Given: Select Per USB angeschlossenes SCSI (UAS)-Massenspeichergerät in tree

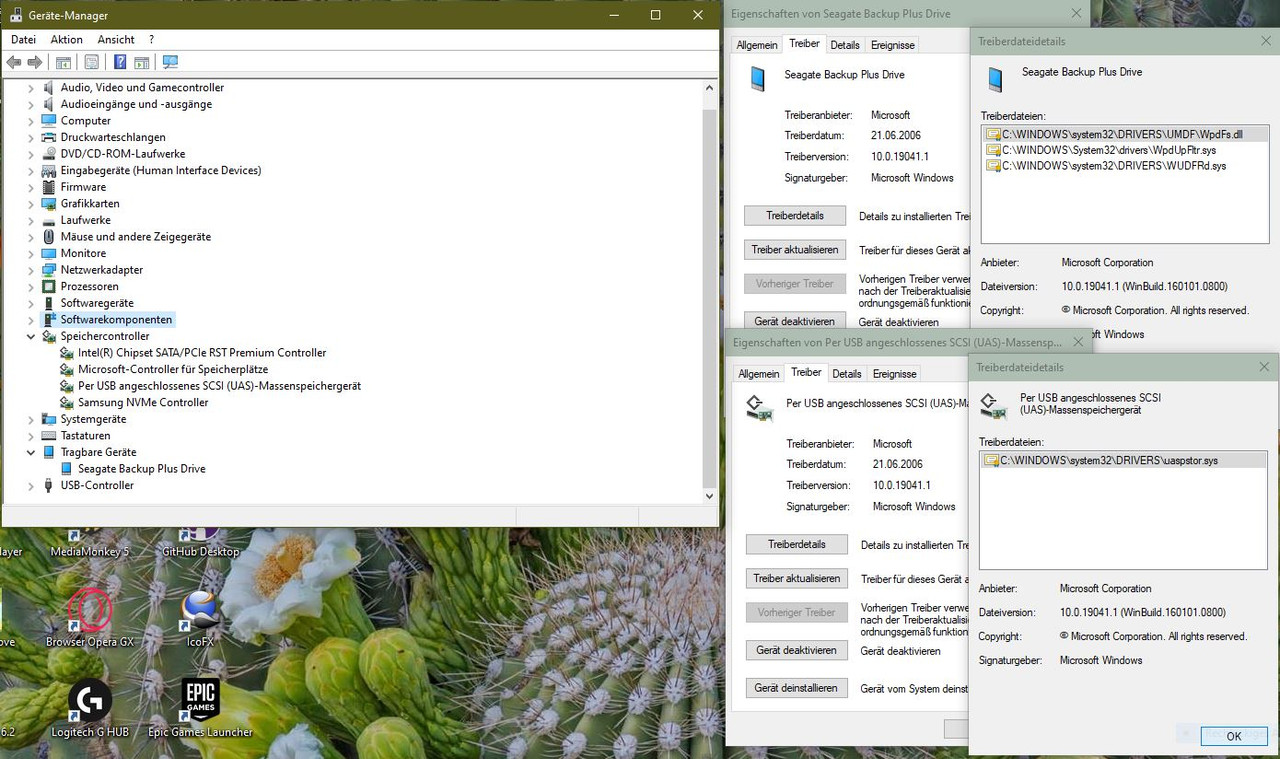Looking at the screenshot, I should click(x=219, y=386).
